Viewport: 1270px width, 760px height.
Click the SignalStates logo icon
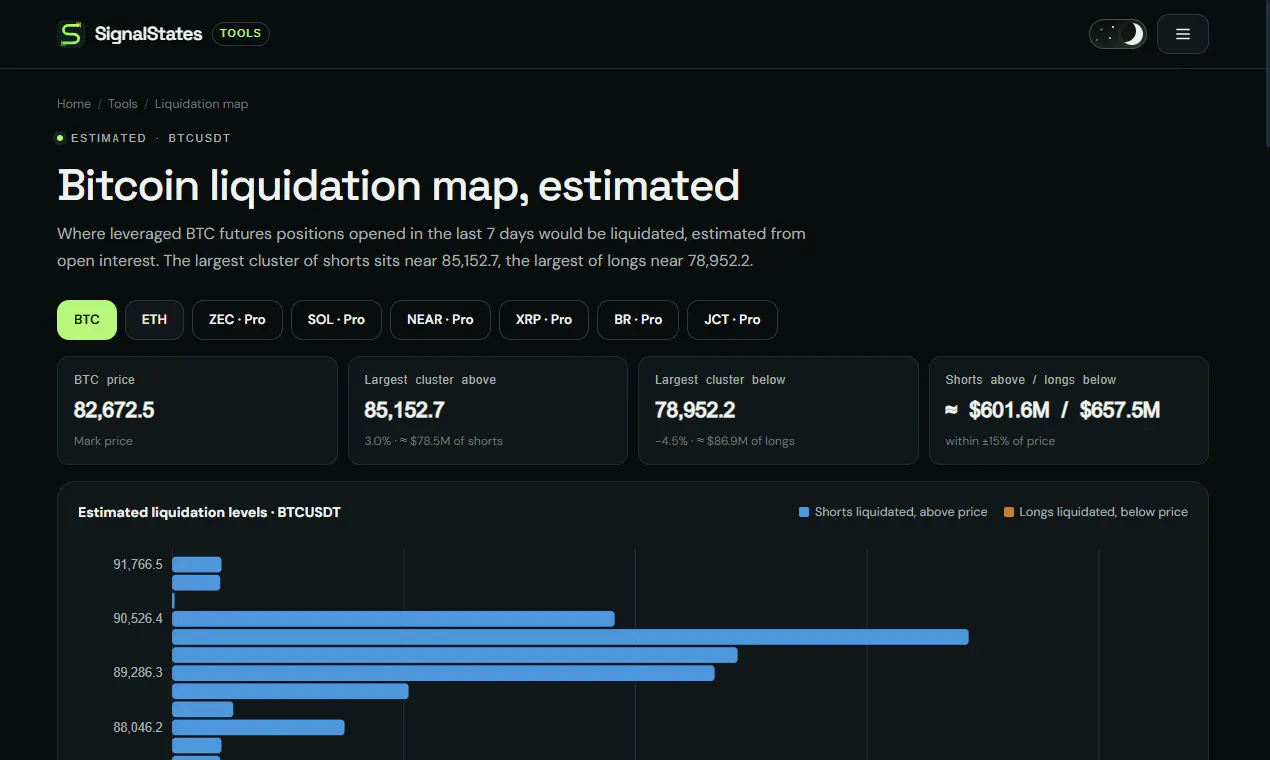click(x=71, y=34)
